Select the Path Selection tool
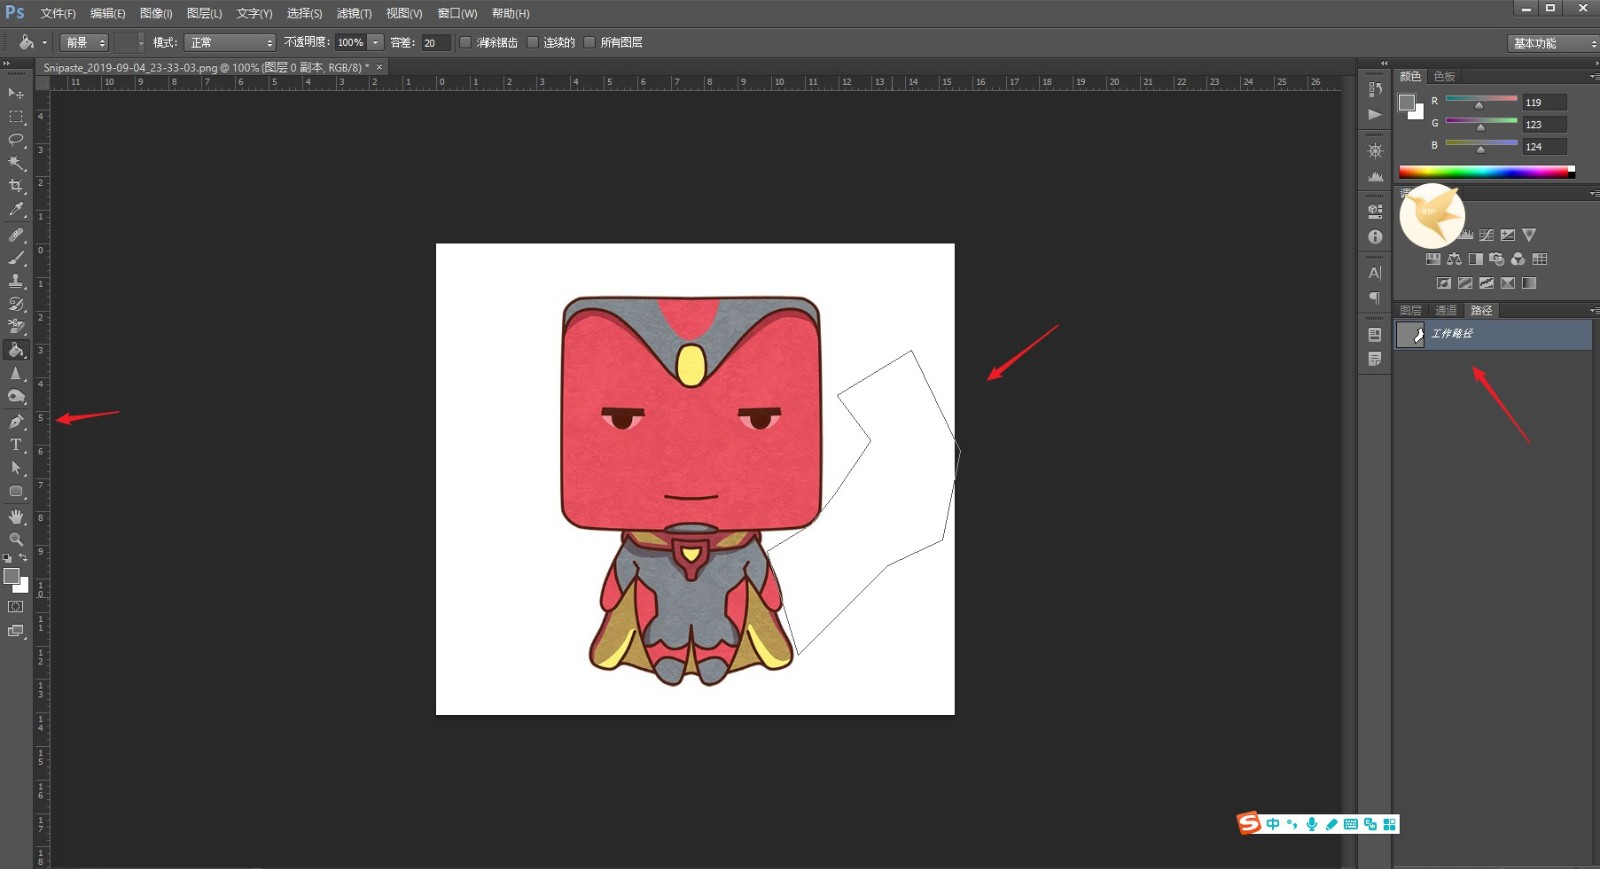Screen dimensions: 1600x869 point(16,467)
